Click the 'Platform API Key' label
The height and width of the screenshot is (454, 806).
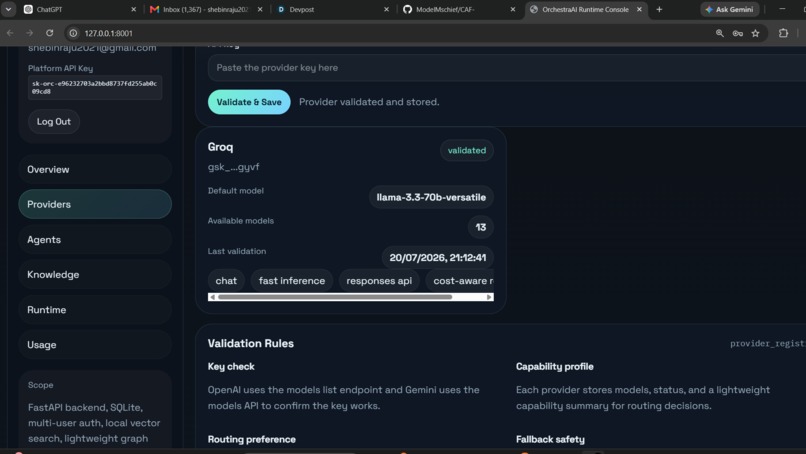(60, 68)
